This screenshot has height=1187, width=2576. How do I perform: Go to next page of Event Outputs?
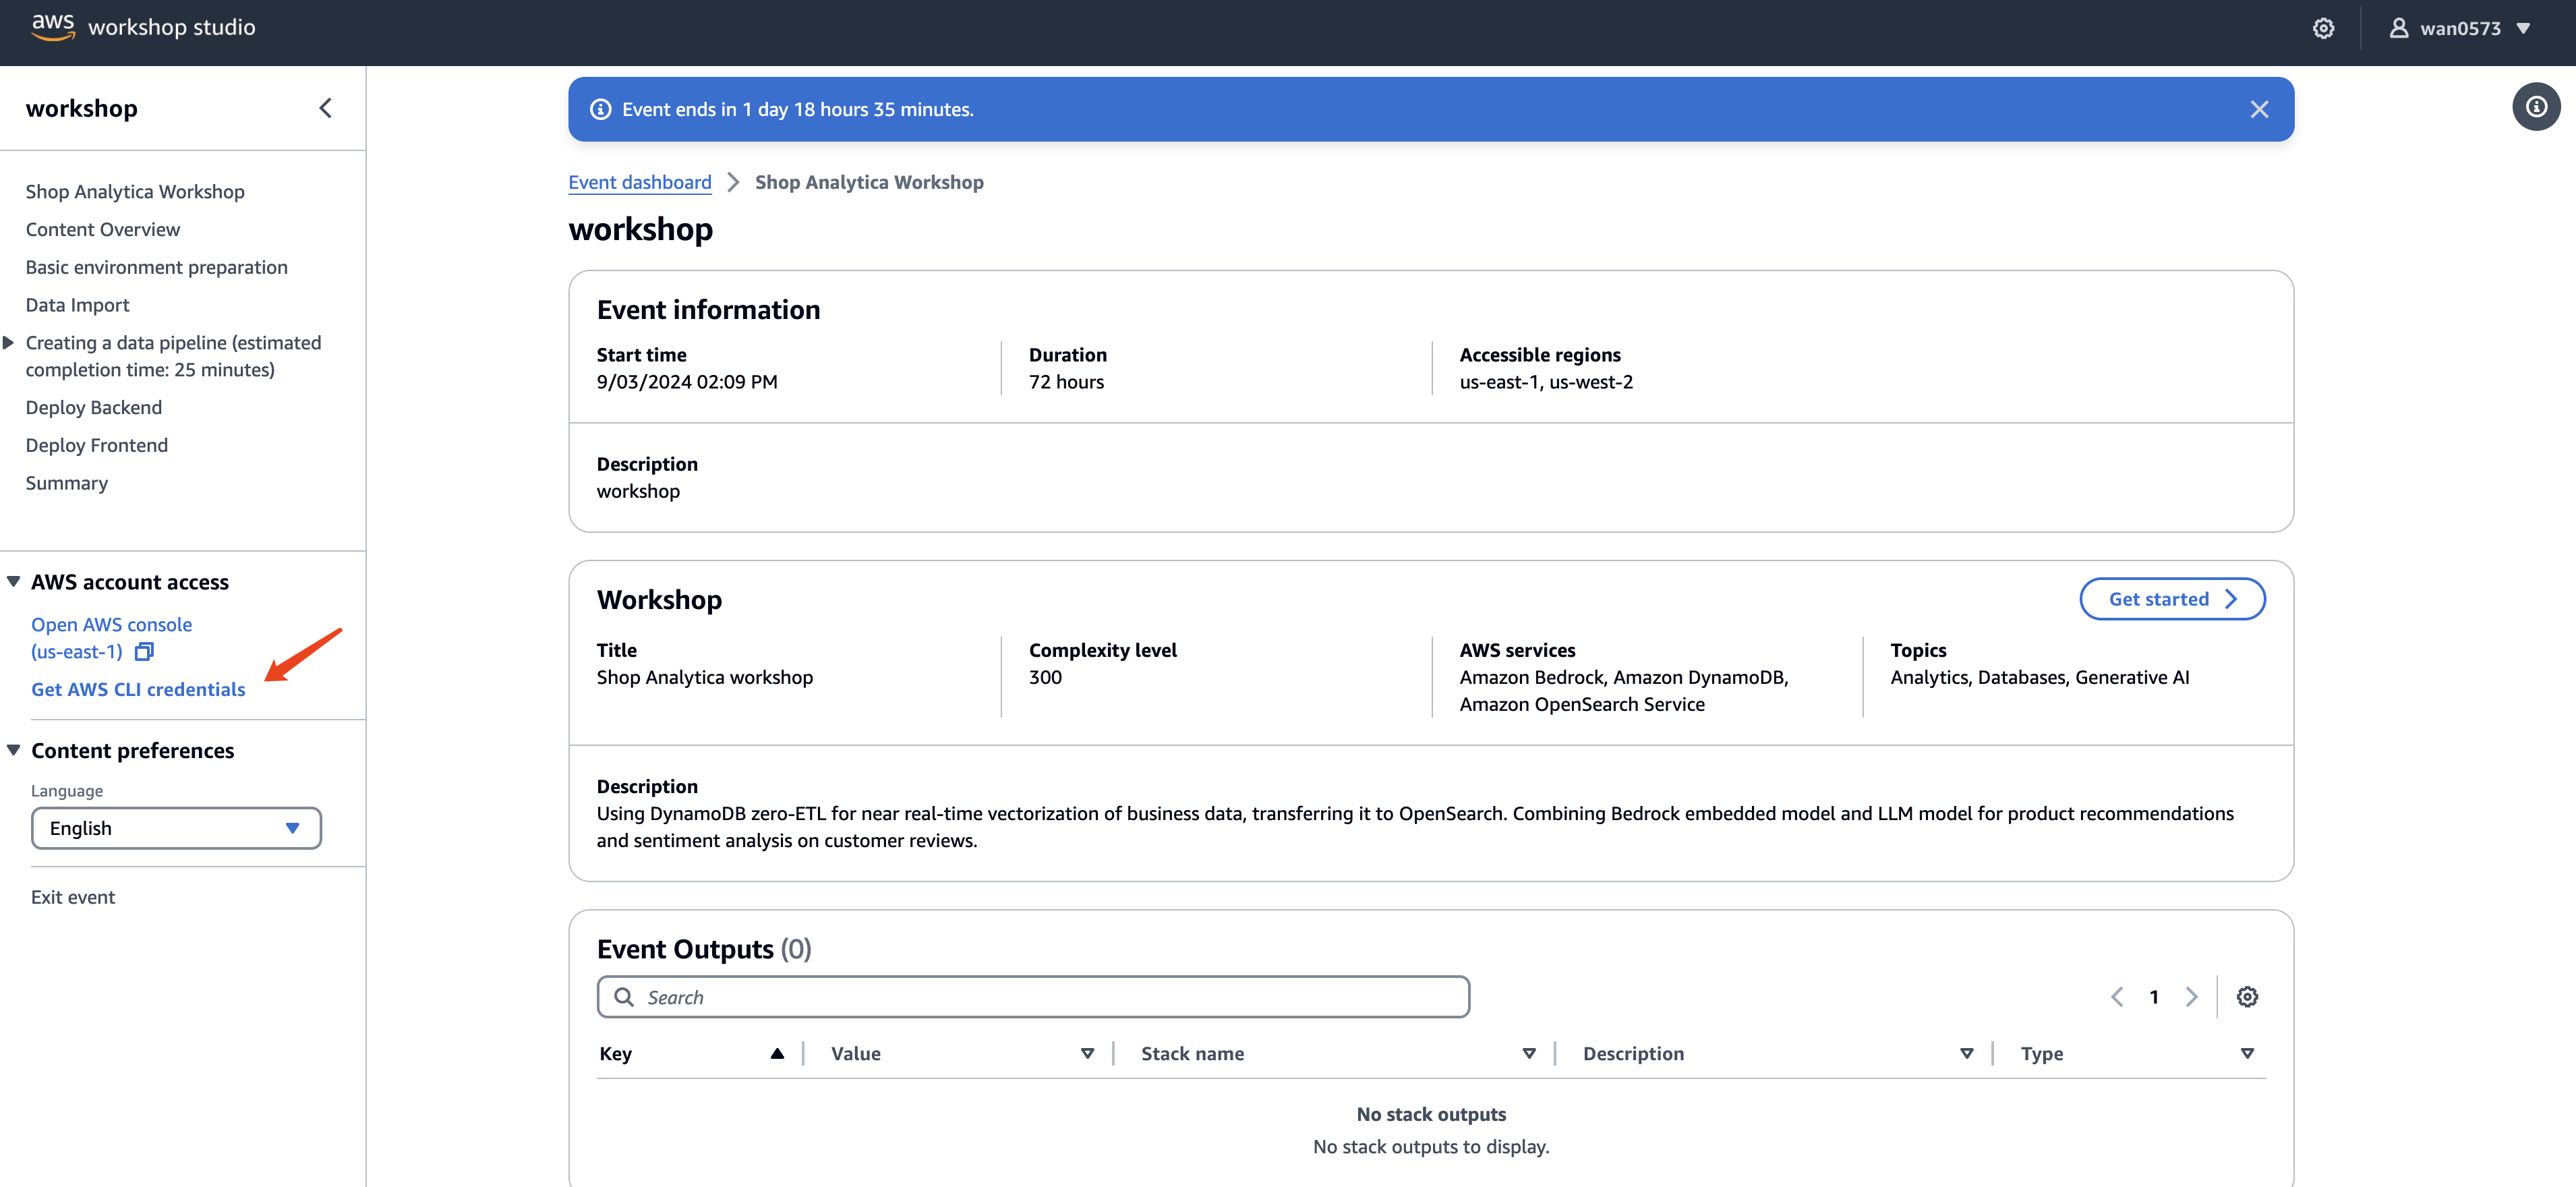coord(2191,997)
